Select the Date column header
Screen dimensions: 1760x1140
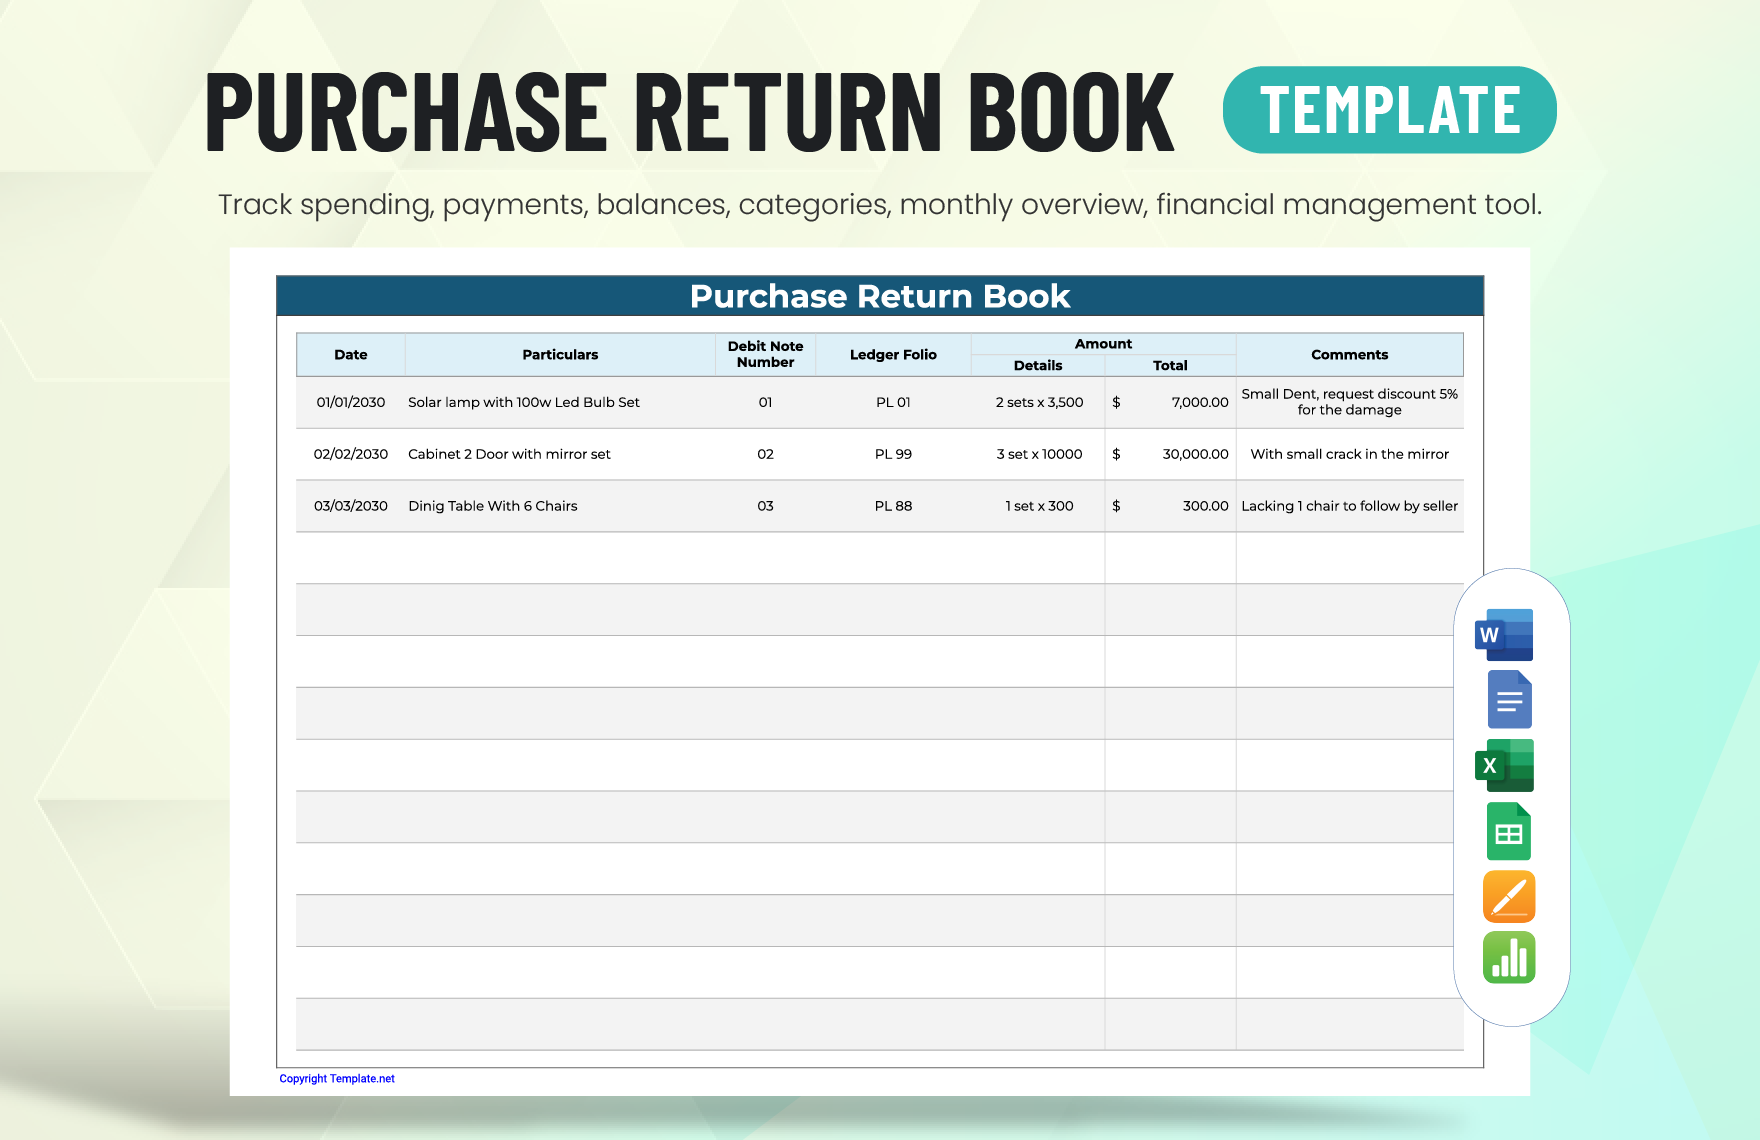351,355
